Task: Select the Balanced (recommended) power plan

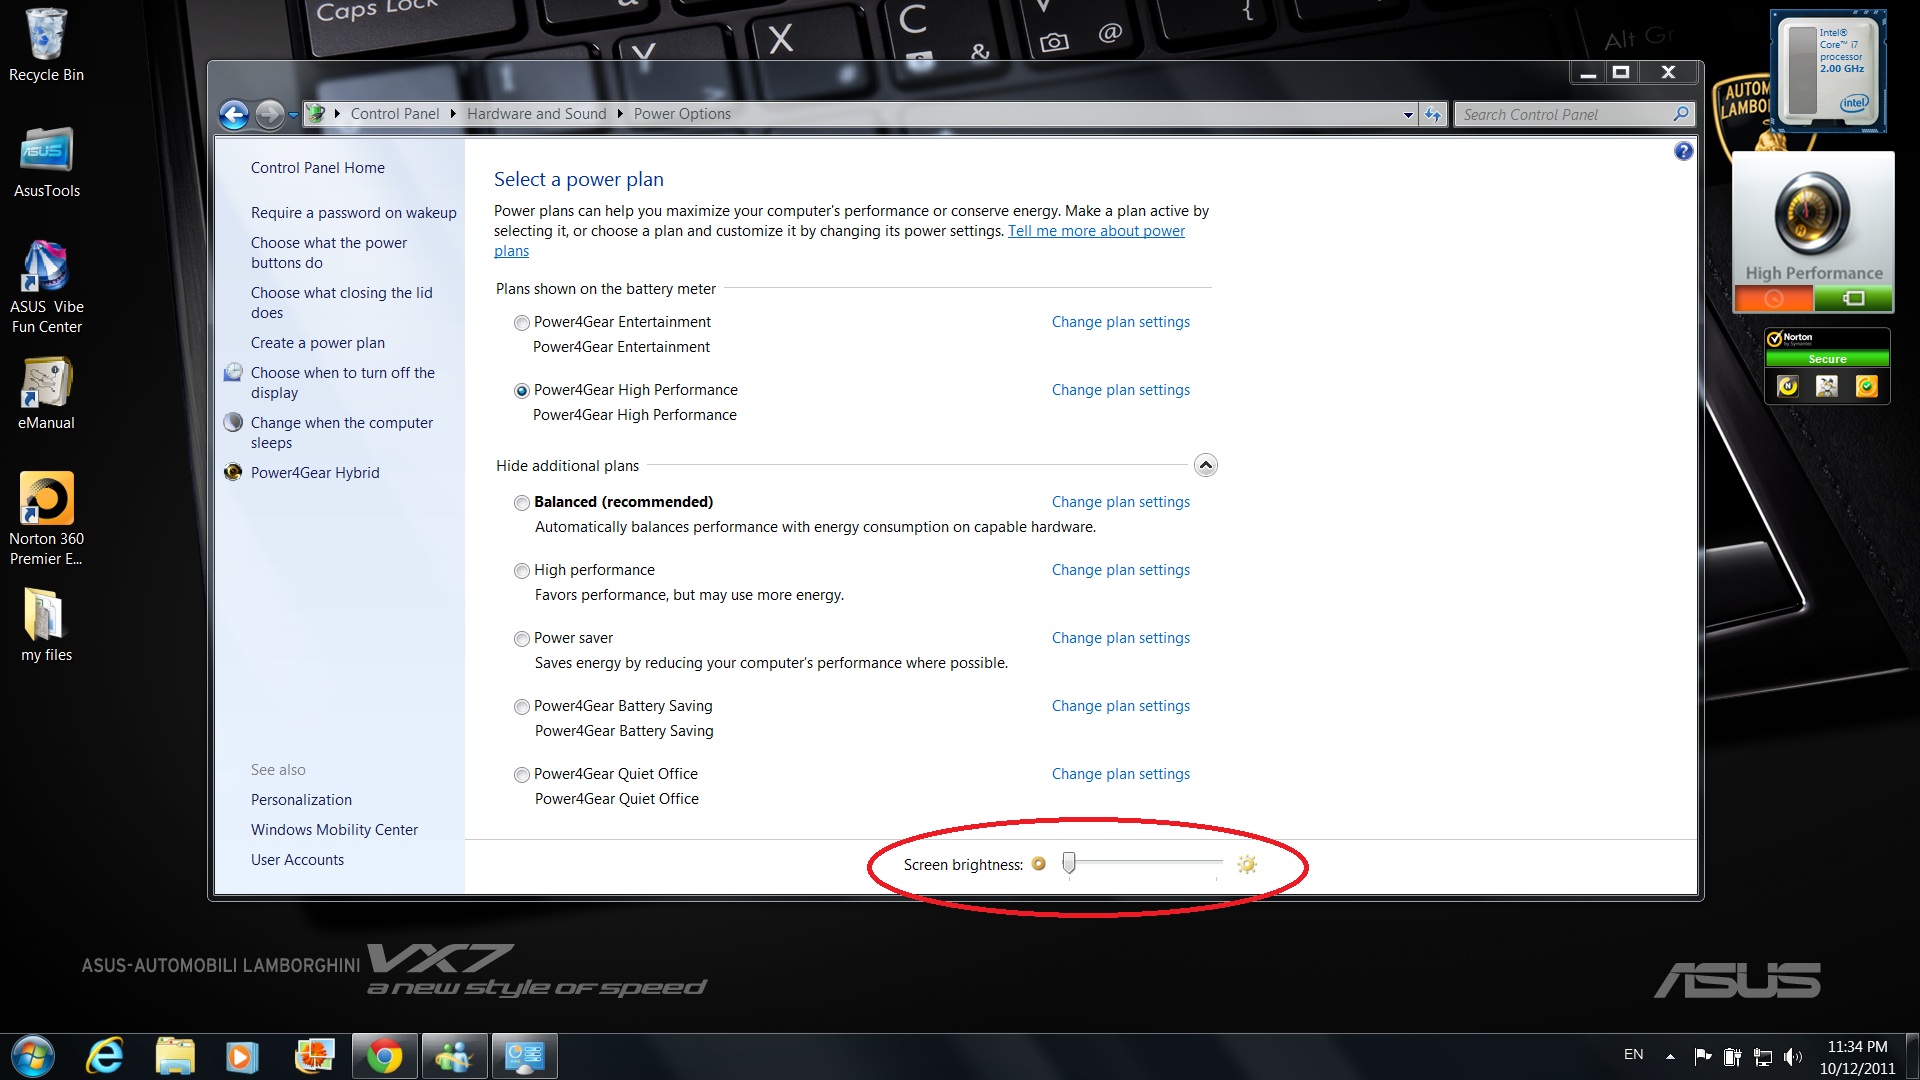Action: [522, 503]
